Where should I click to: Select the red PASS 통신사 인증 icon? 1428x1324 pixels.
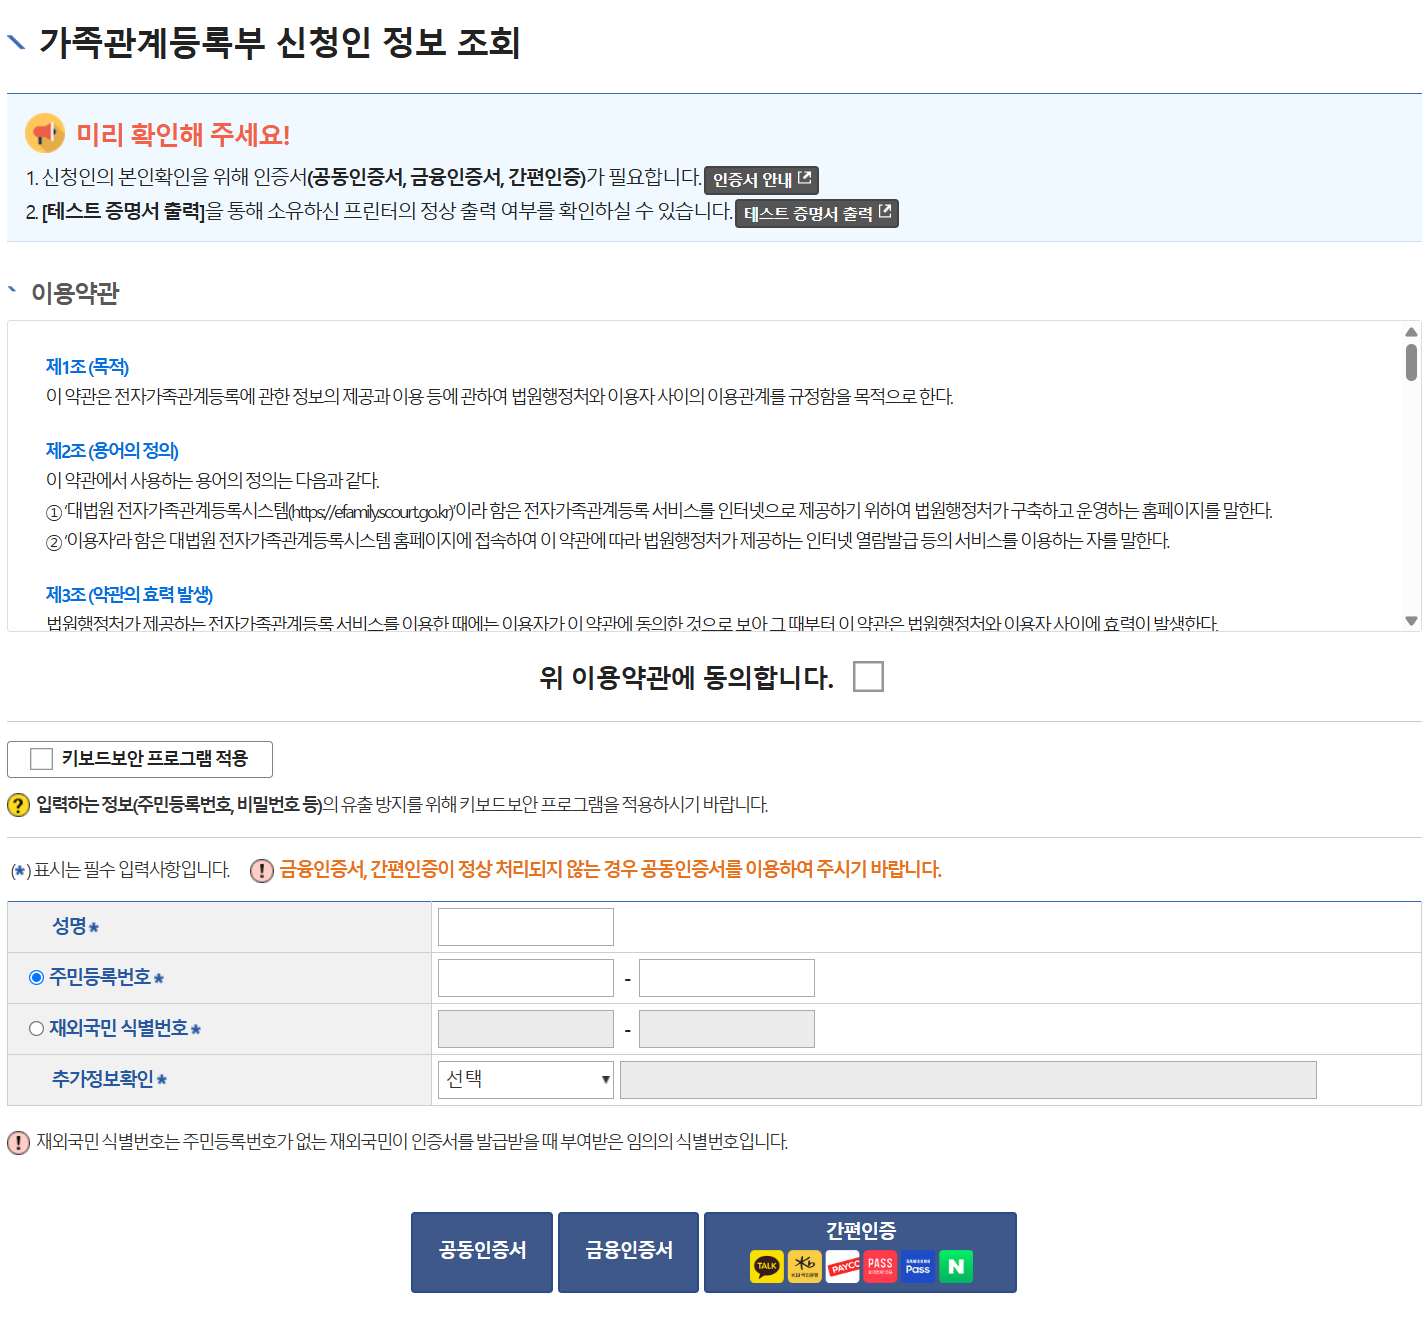tap(881, 1266)
